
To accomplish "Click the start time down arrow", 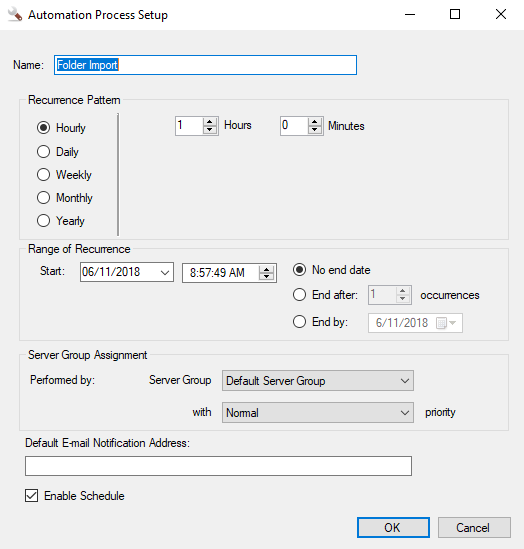I will [x=267, y=277].
